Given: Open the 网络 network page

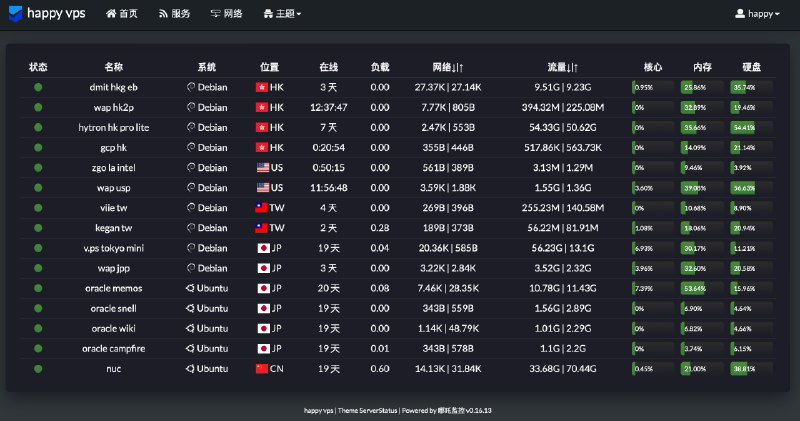Looking at the screenshot, I should (x=226, y=14).
